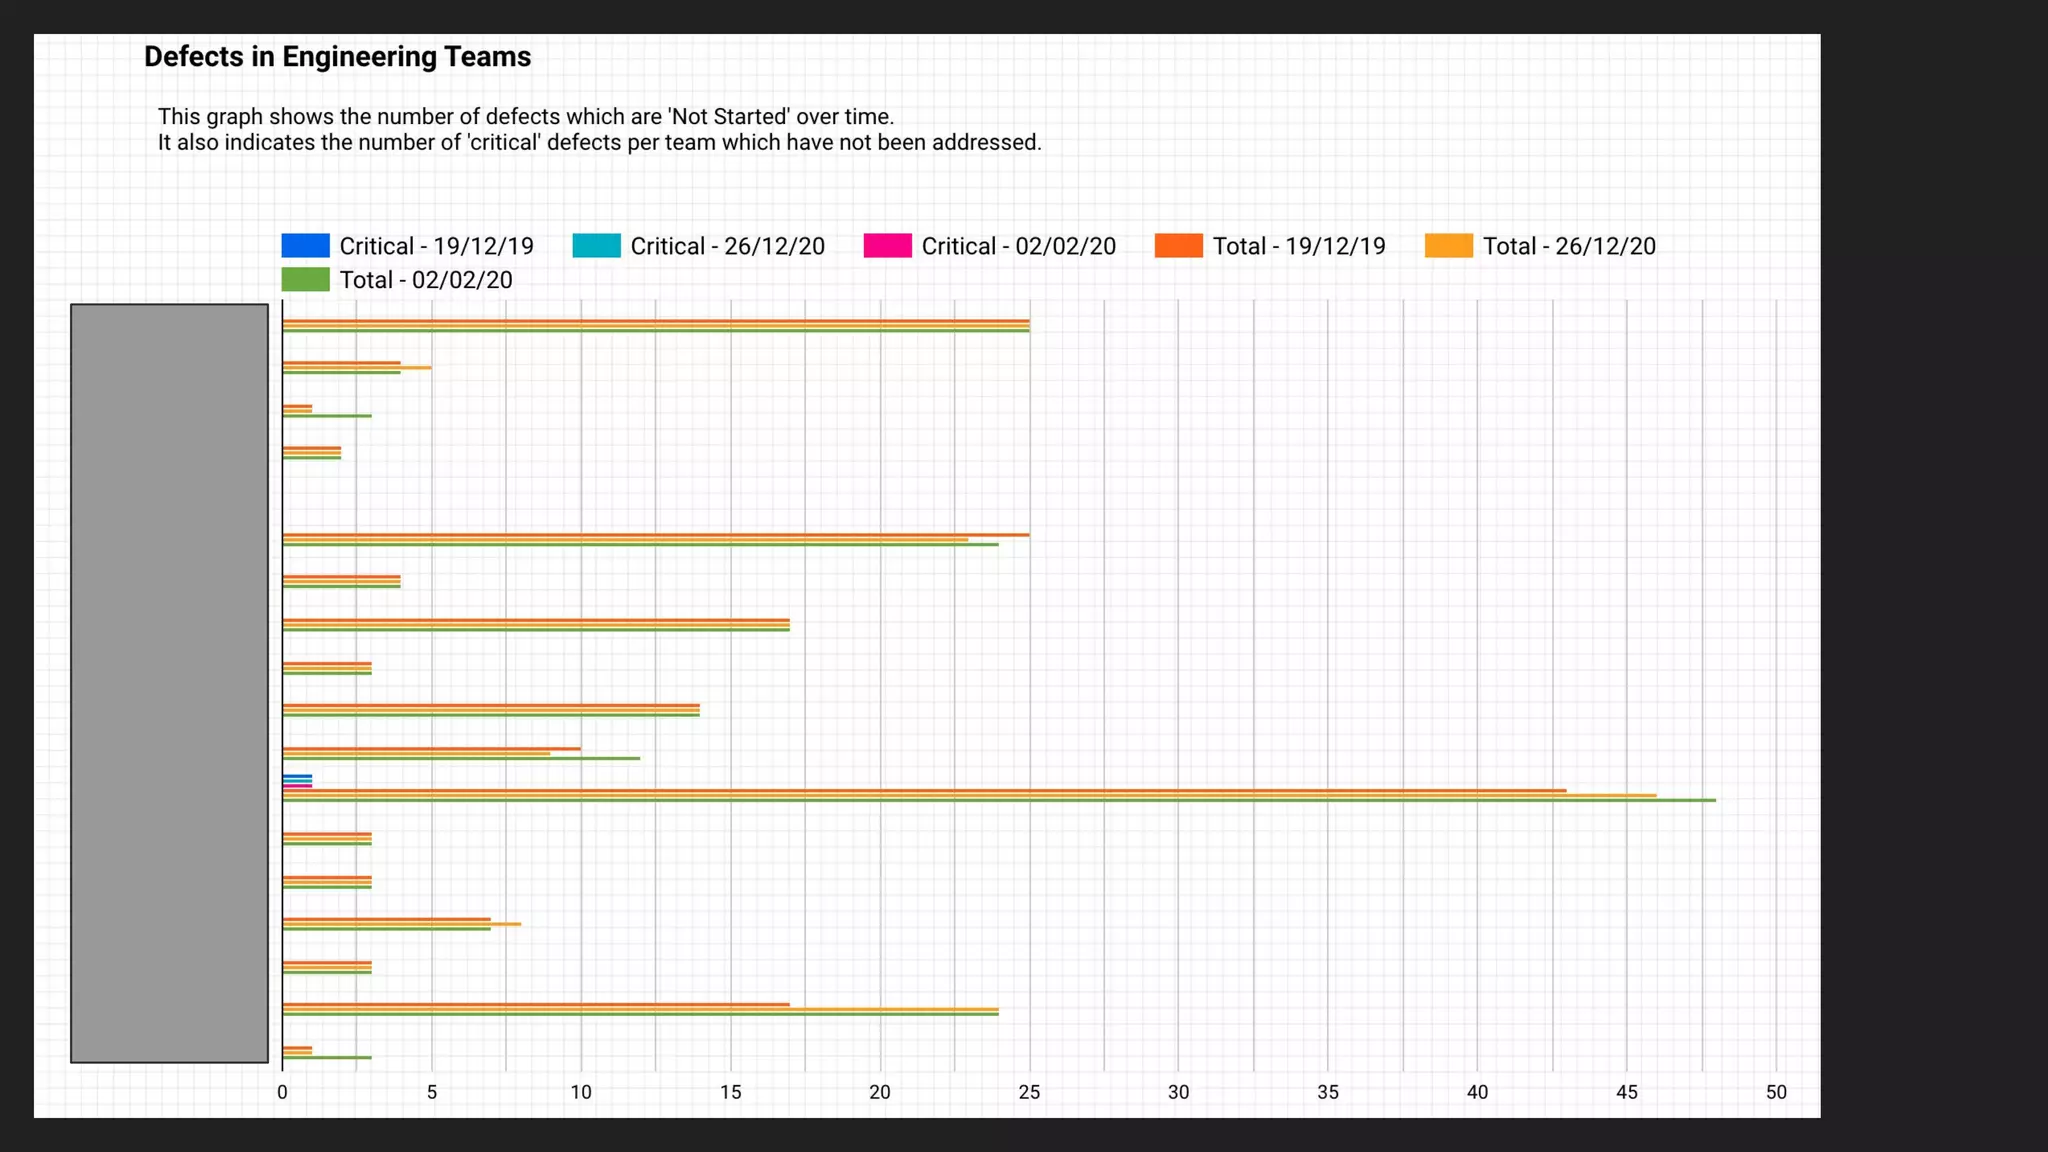This screenshot has height=1152, width=2048.
Task: Select the 'Defects in Engineering Teams' chart title
Action: [337, 57]
